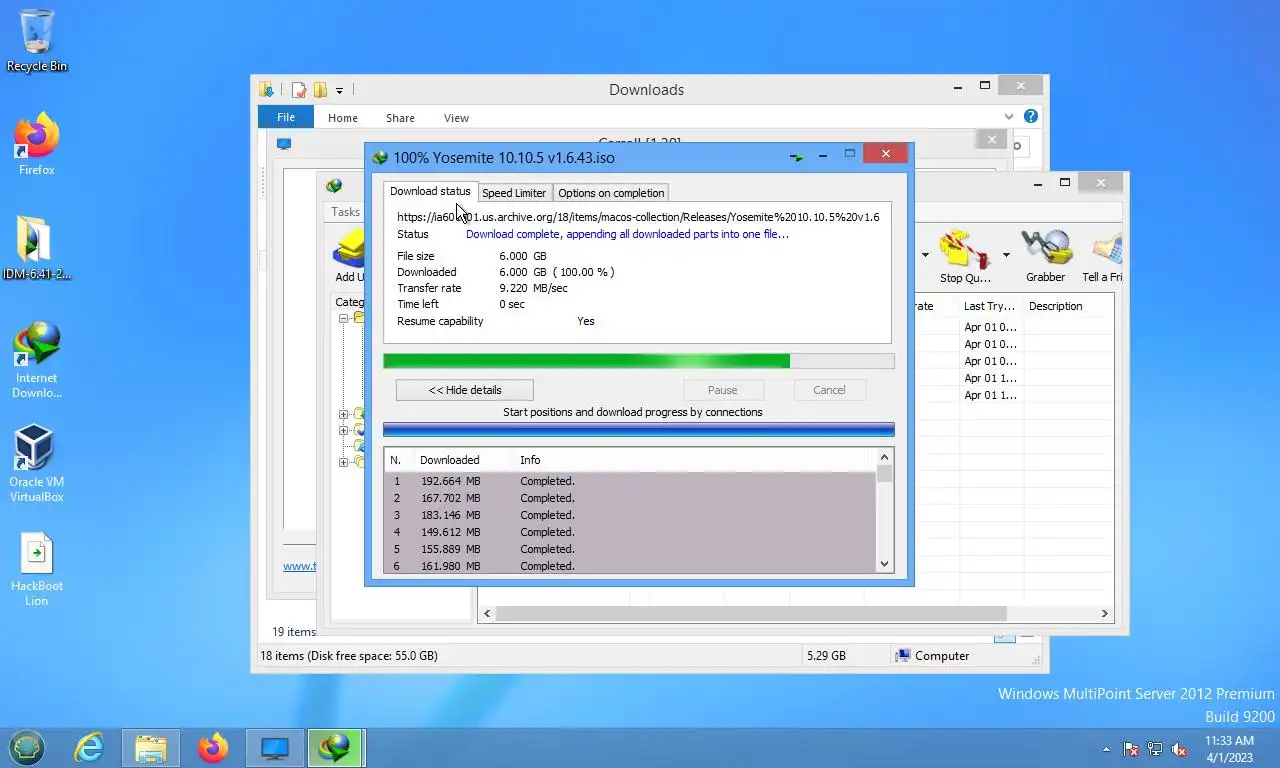Image resolution: width=1280 pixels, height=768 pixels.
Task: Select the Firefox desktop shortcut
Action: [37, 144]
